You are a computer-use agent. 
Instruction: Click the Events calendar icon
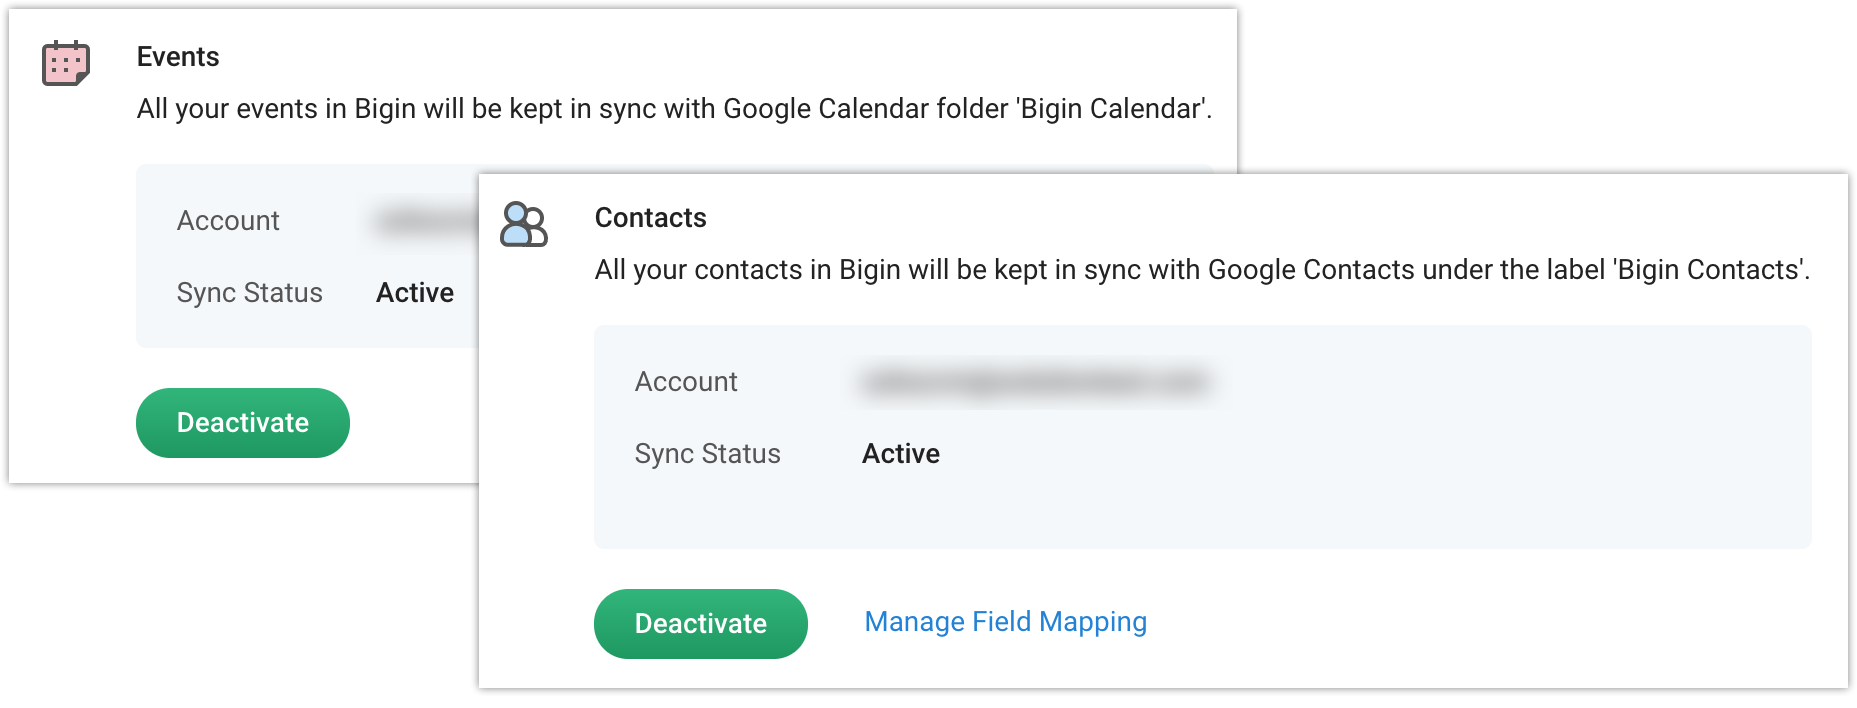tap(66, 64)
